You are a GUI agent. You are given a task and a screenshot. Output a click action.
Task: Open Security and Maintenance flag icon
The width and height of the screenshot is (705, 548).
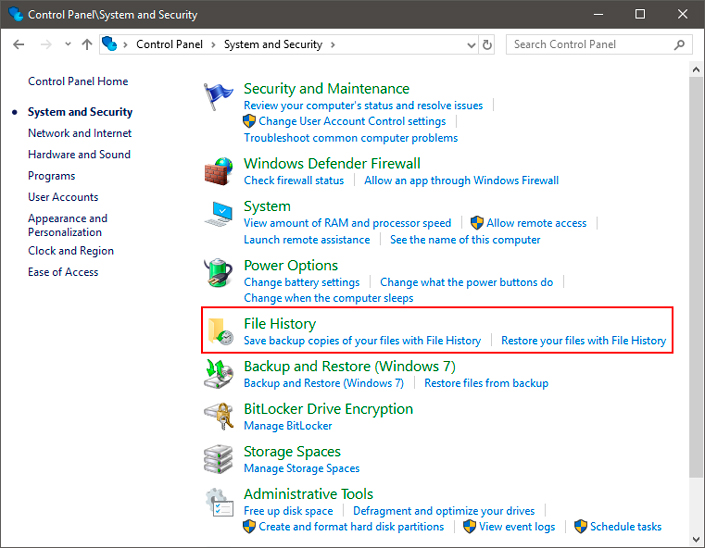point(218,96)
